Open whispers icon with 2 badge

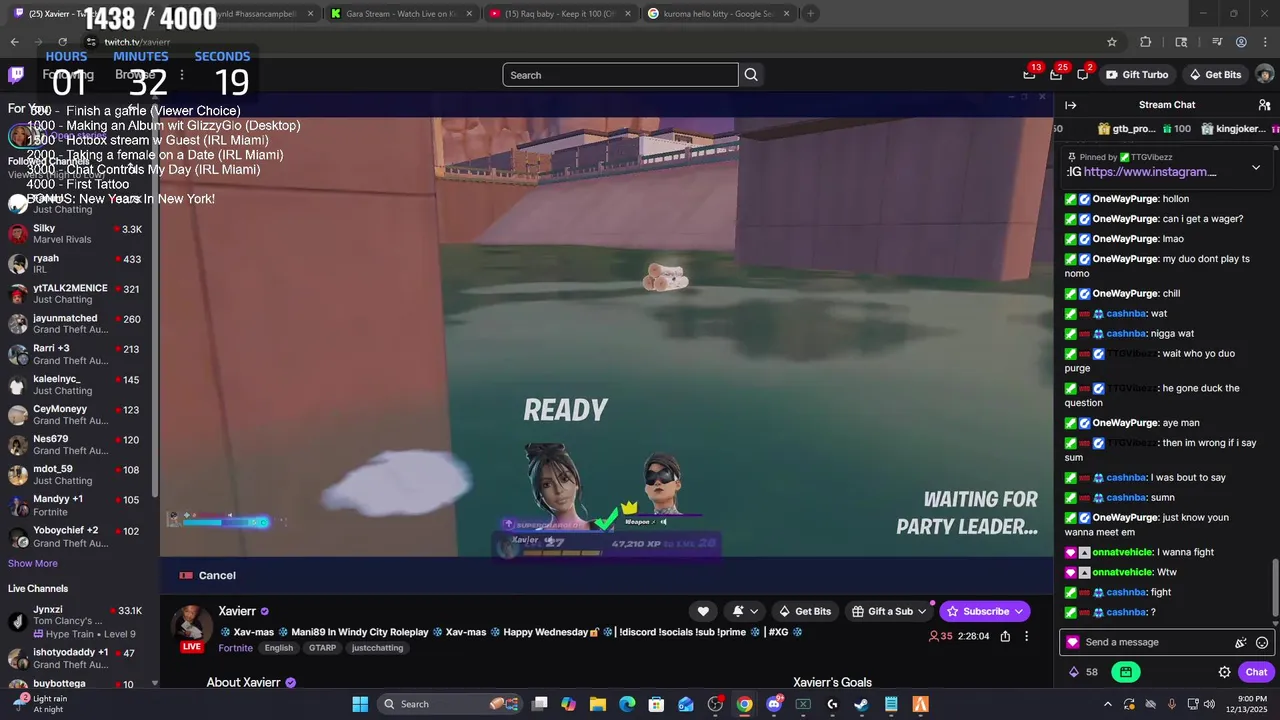click(1083, 75)
